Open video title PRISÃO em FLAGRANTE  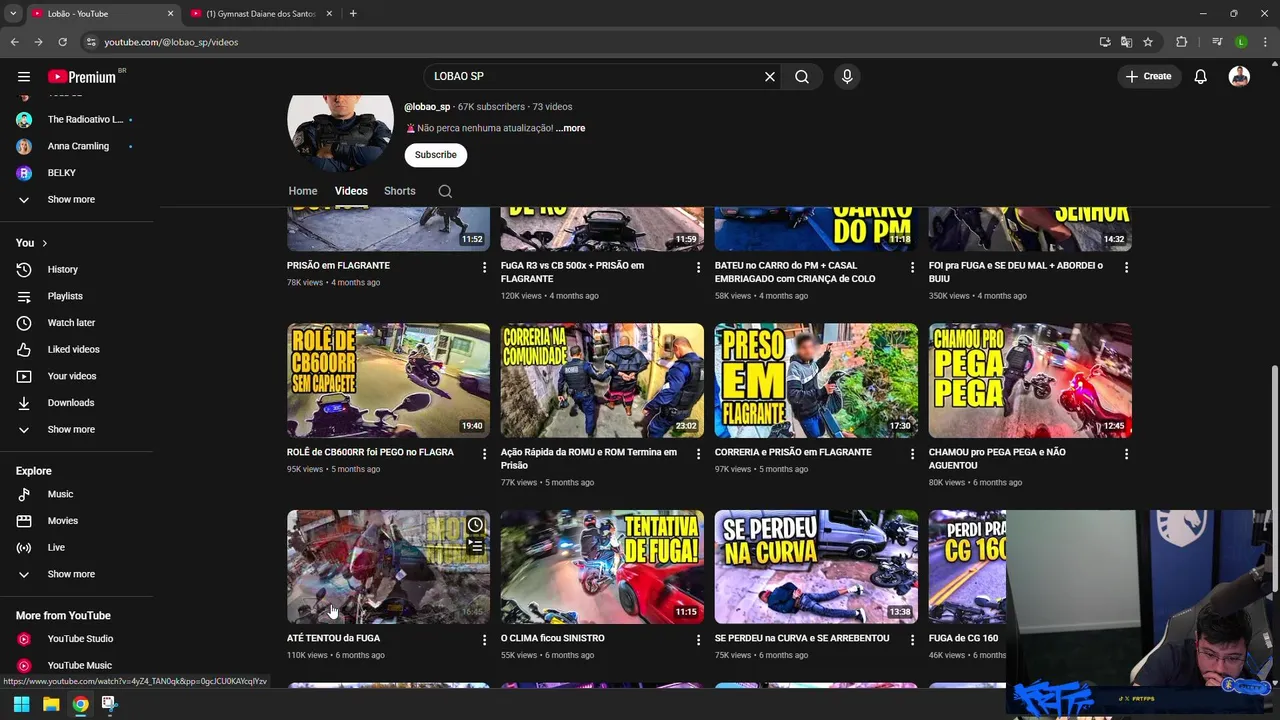tap(338, 265)
